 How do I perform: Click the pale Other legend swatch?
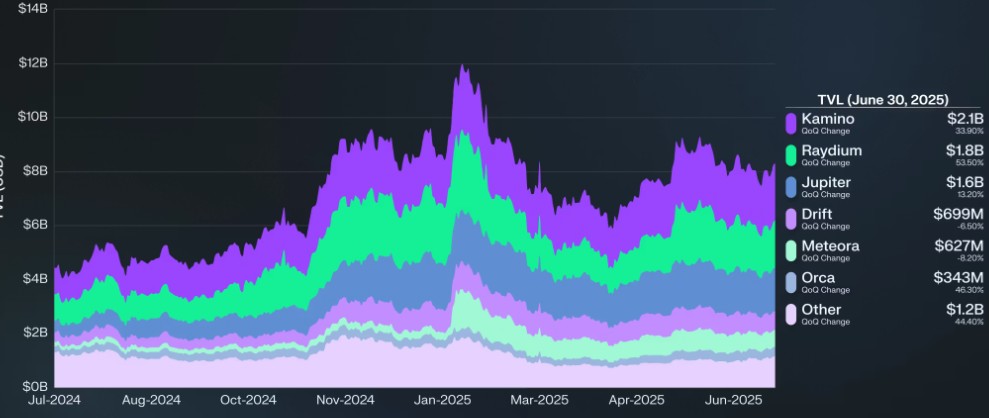coord(791,315)
